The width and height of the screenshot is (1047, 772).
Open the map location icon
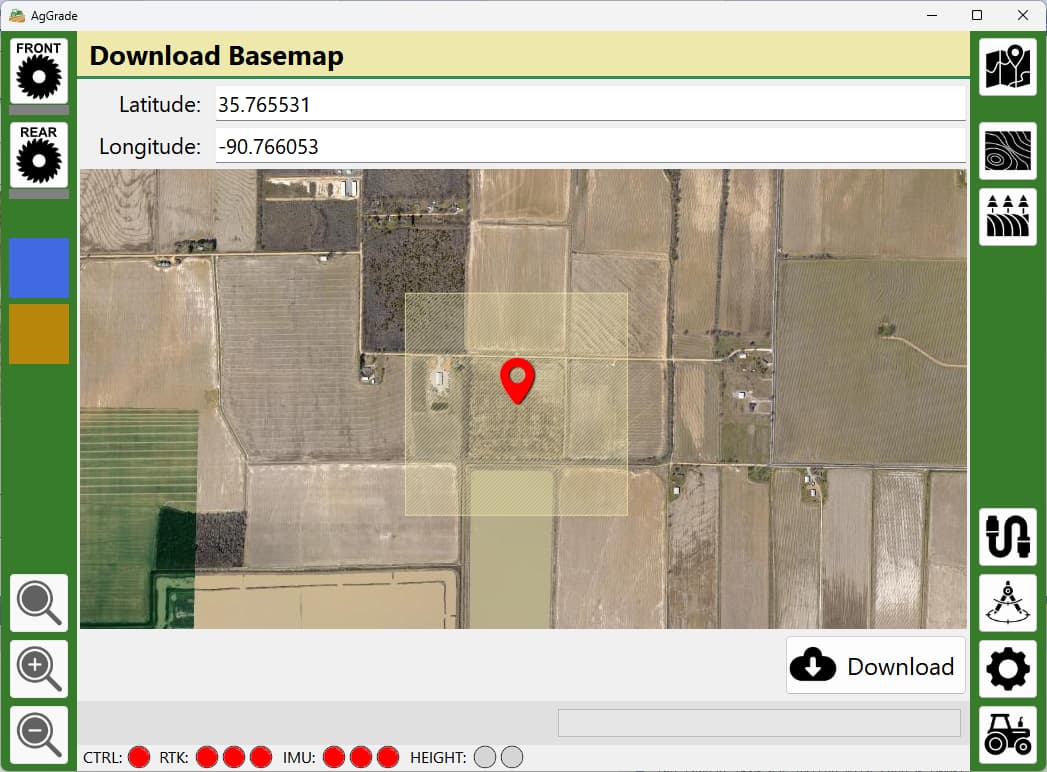click(x=1007, y=67)
